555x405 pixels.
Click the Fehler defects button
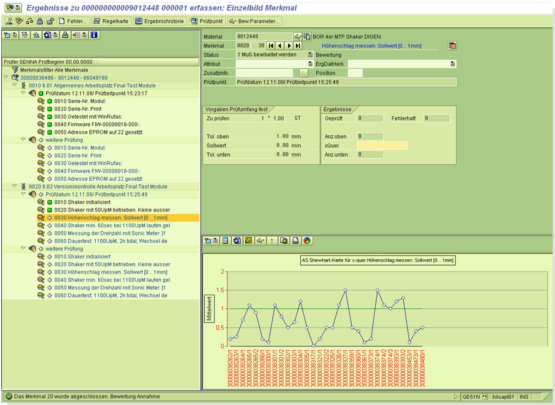tap(73, 21)
